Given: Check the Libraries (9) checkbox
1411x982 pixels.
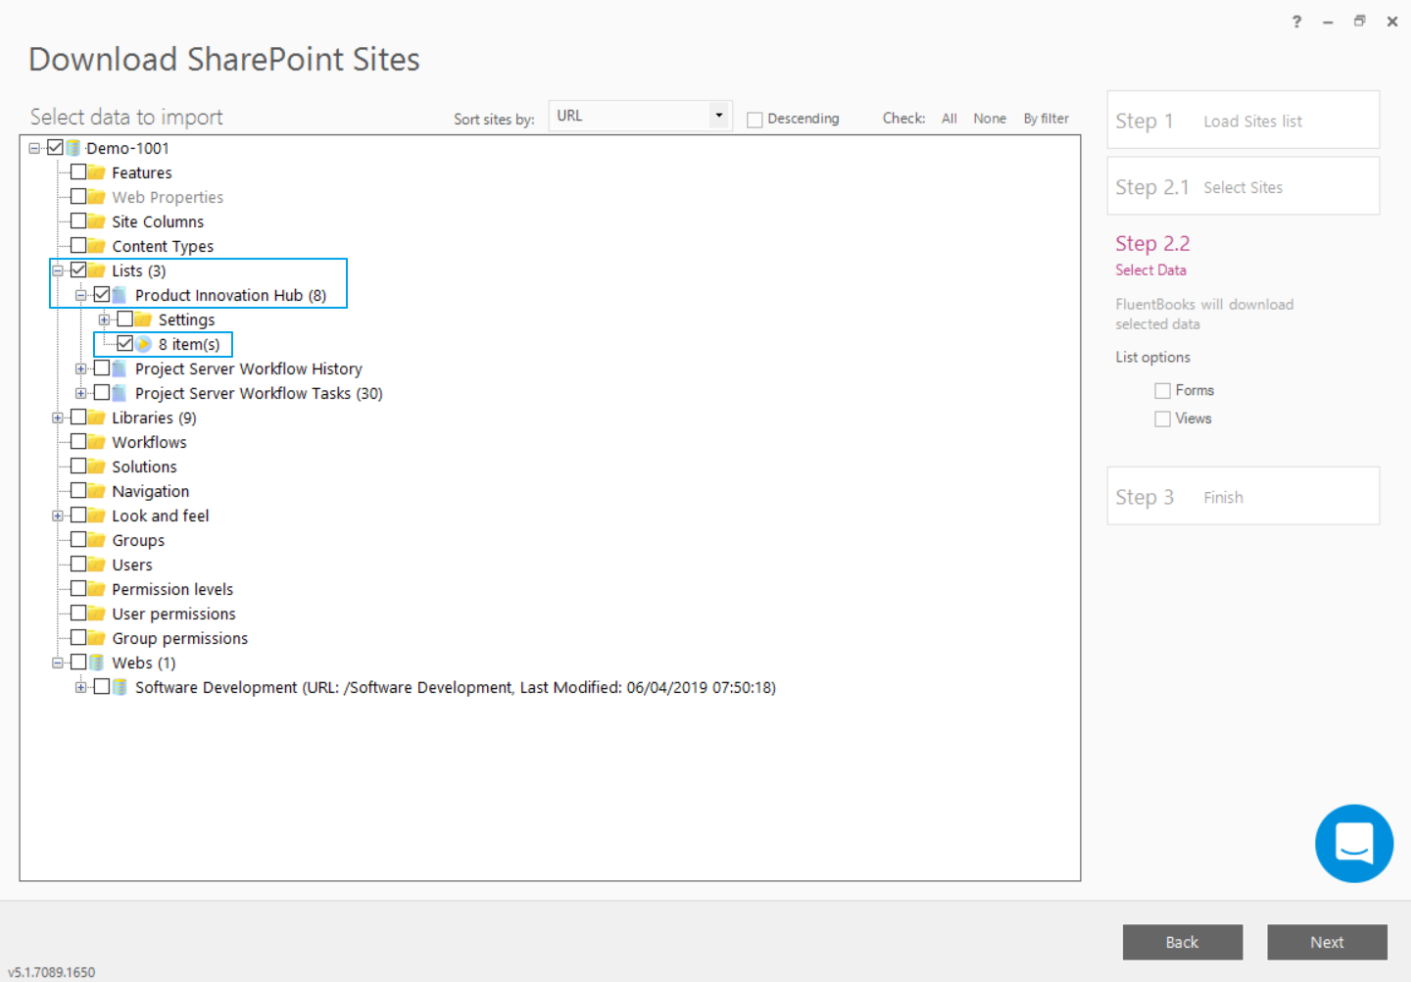Looking at the screenshot, I should coord(78,417).
